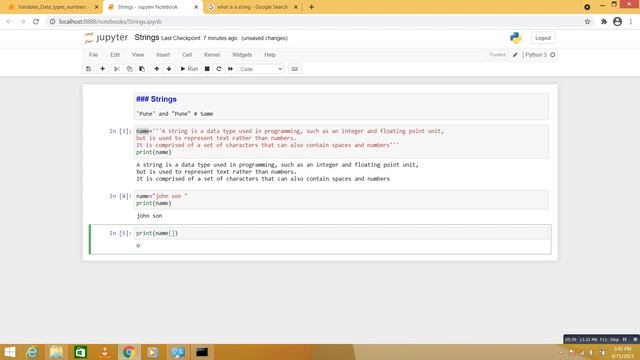Image resolution: width=640 pixels, height=360 pixels.
Task: Click the 'Pune' and "Pune" # Same line
Action: point(175,114)
